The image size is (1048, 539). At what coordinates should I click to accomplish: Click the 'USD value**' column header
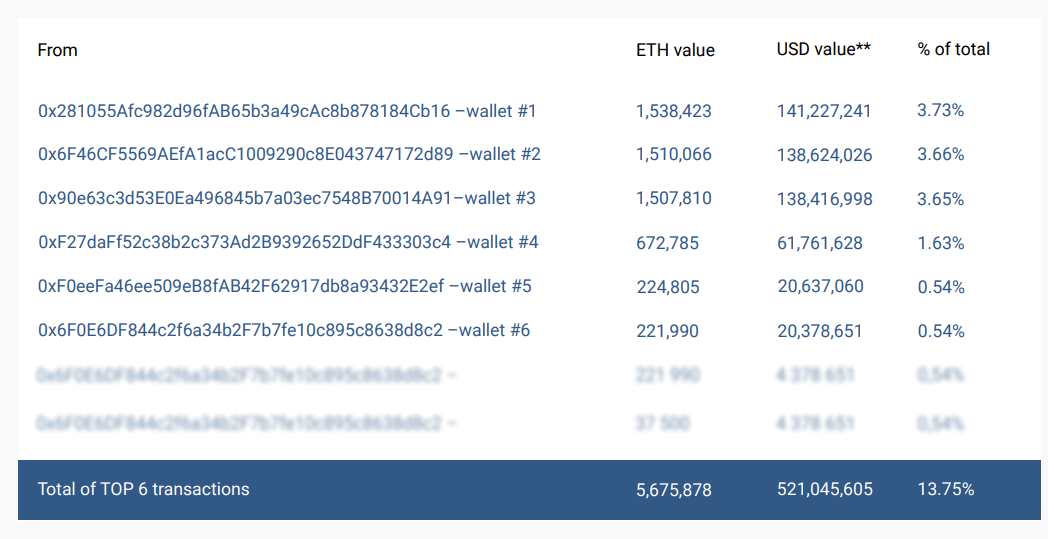(x=823, y=49)
